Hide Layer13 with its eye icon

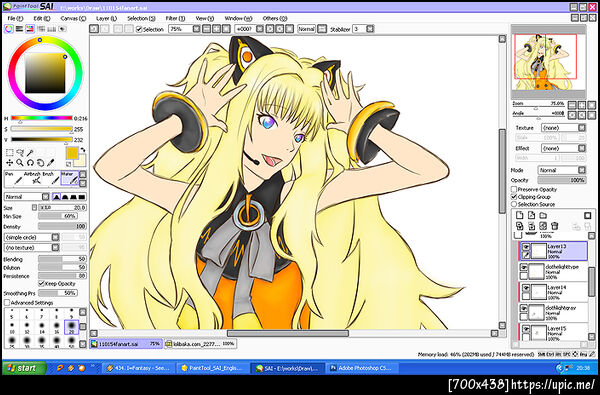(526, 247)
